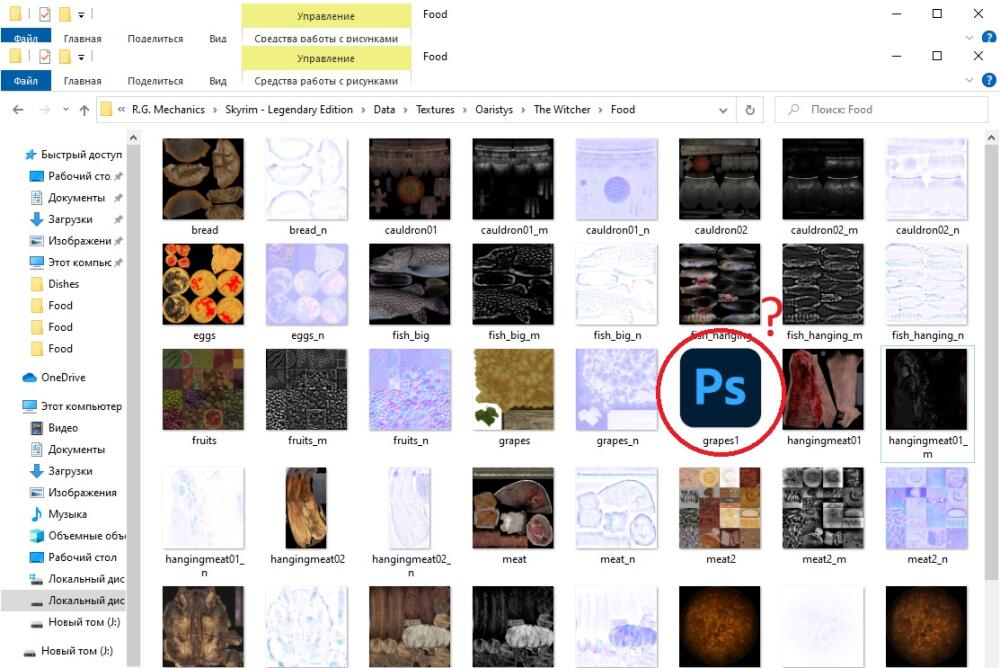
Task: Expand the chevron after Data in path
Action: [406, 110]
